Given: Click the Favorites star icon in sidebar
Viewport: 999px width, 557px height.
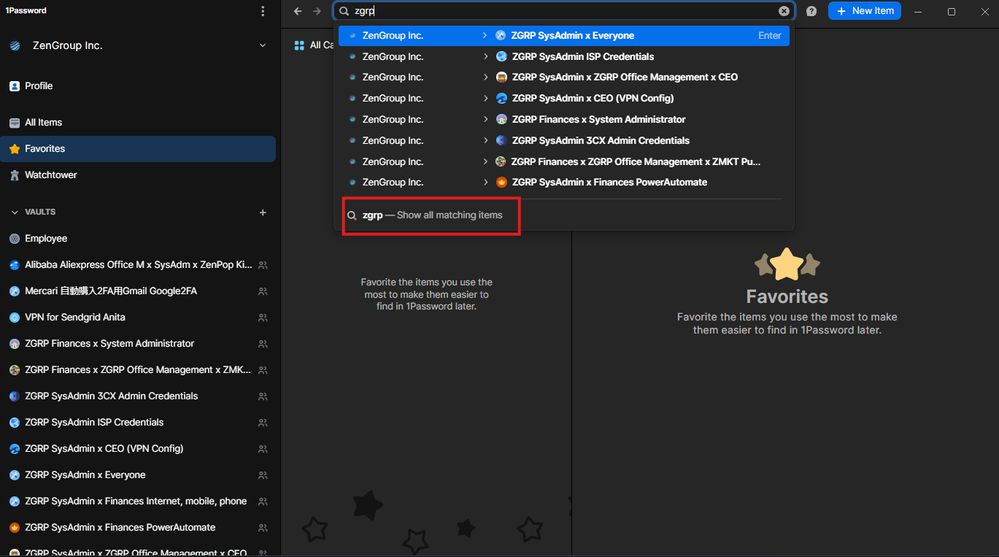Looking at the screenshot, I should (x=15, y=148).
